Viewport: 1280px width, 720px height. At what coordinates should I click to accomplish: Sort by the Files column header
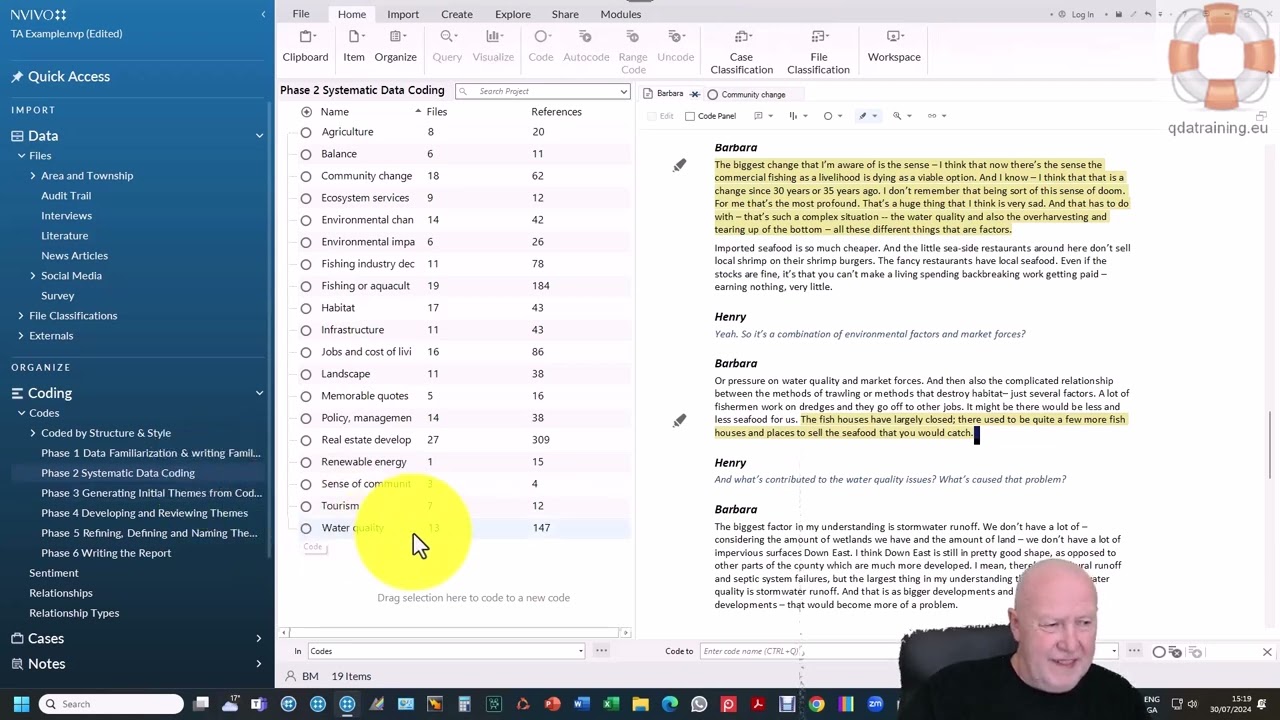pyautogui.click(x=437, y=112)
